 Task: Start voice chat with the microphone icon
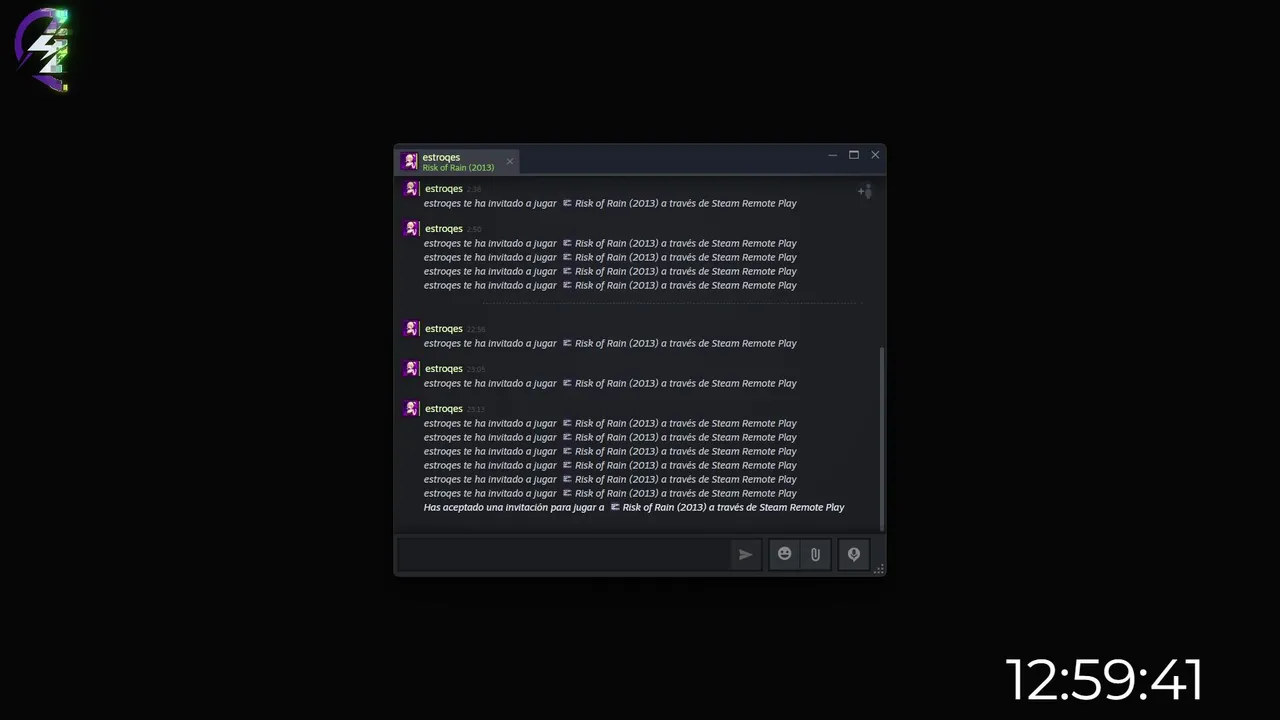(x=854, y=554)
